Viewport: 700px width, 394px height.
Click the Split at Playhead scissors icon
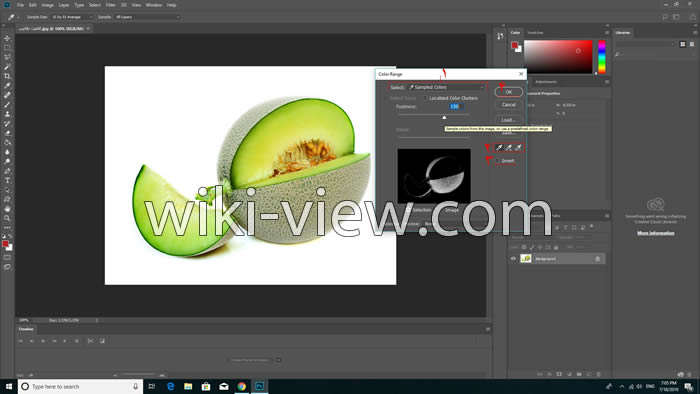tap(90, 340)
